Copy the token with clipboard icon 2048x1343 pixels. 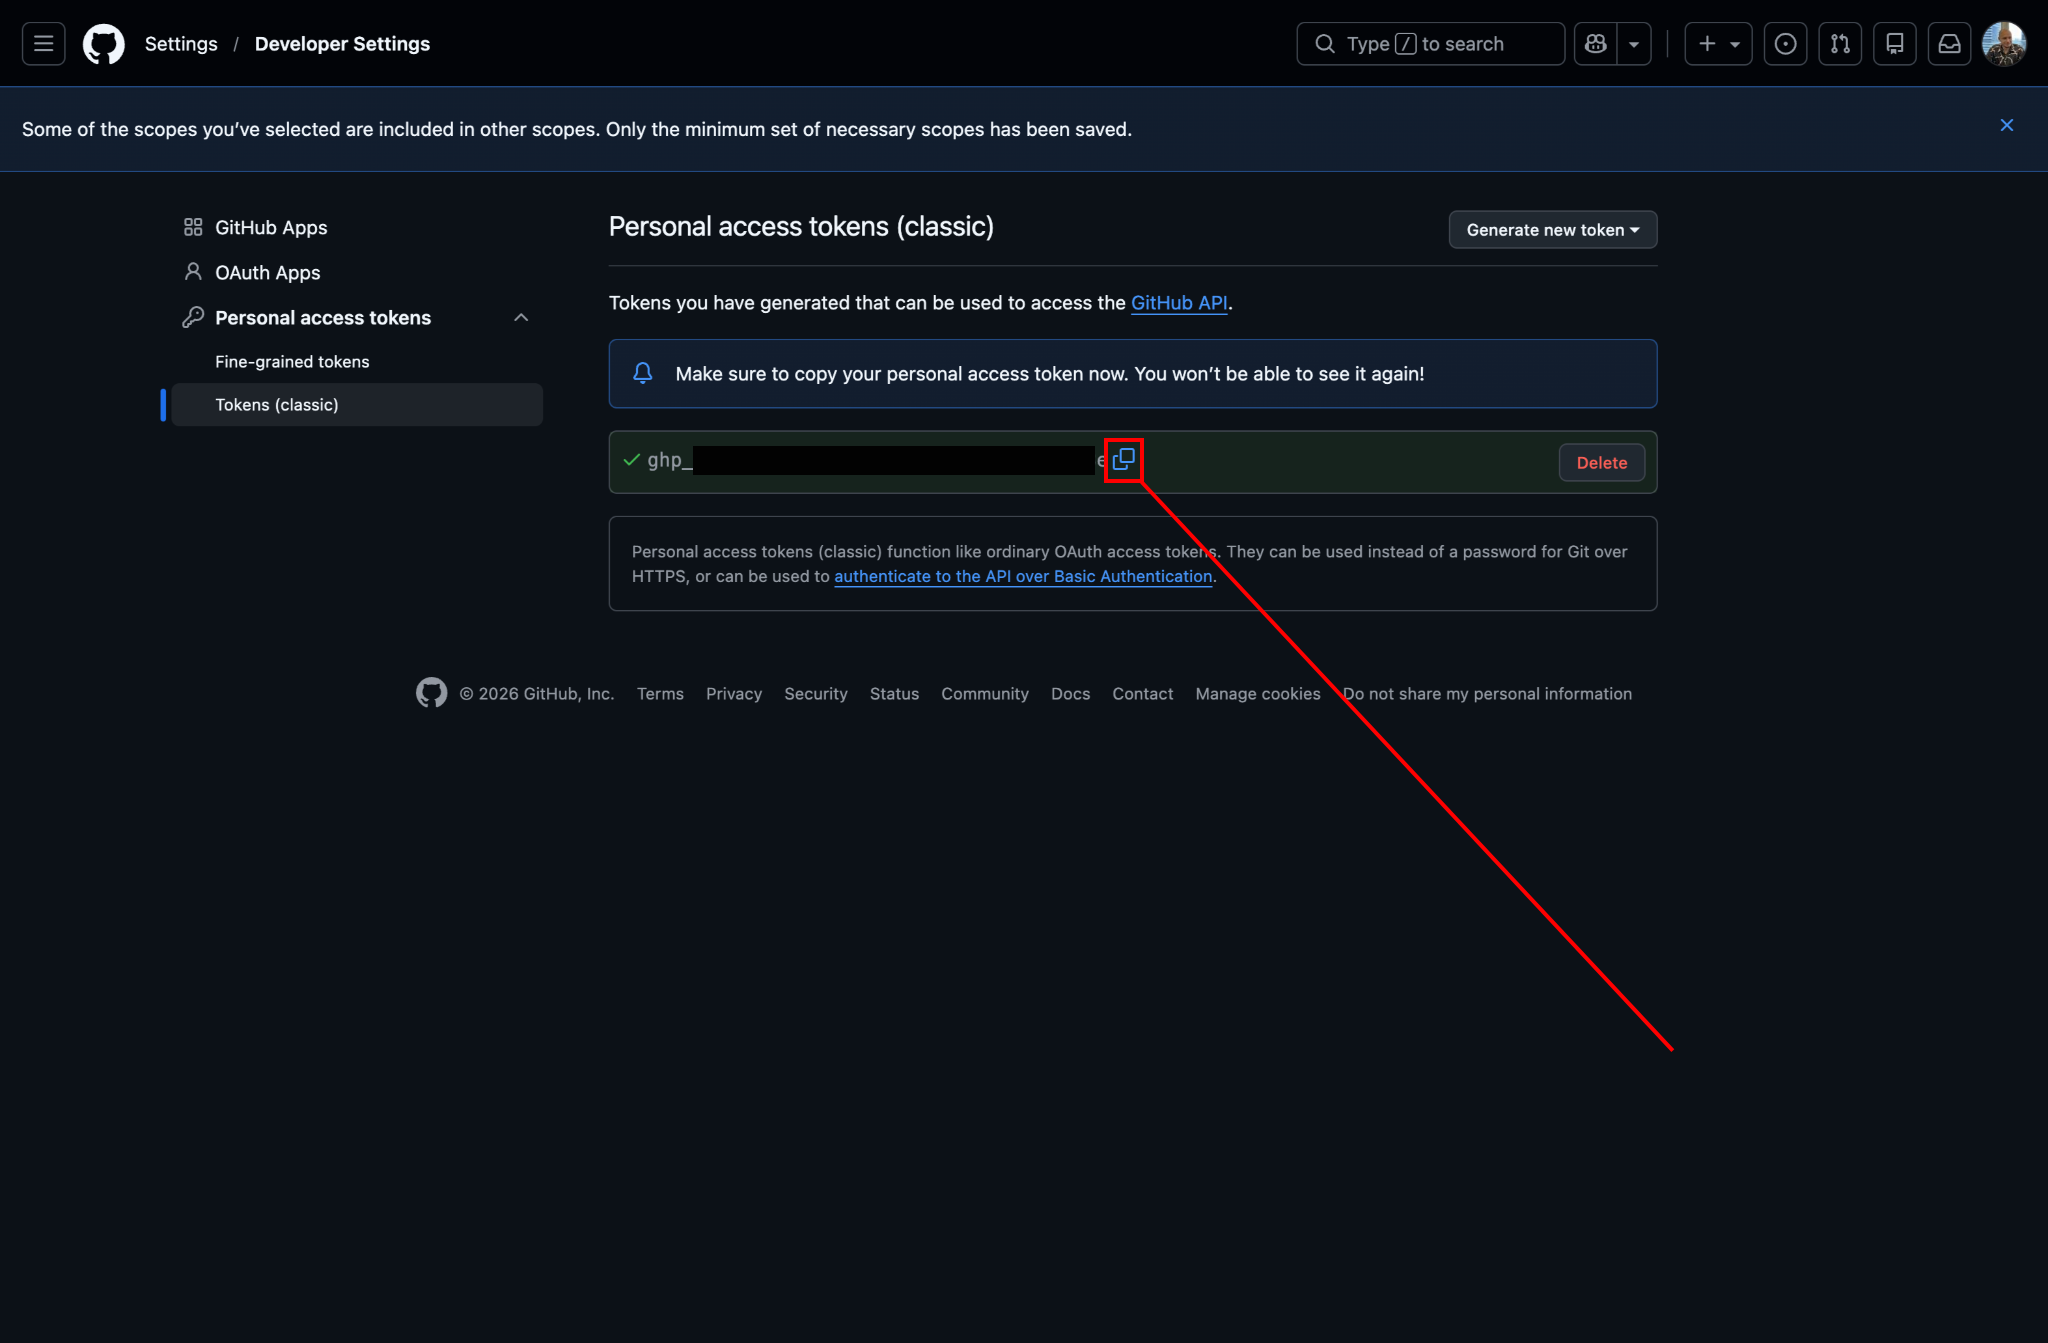(x=1124, y=460)
